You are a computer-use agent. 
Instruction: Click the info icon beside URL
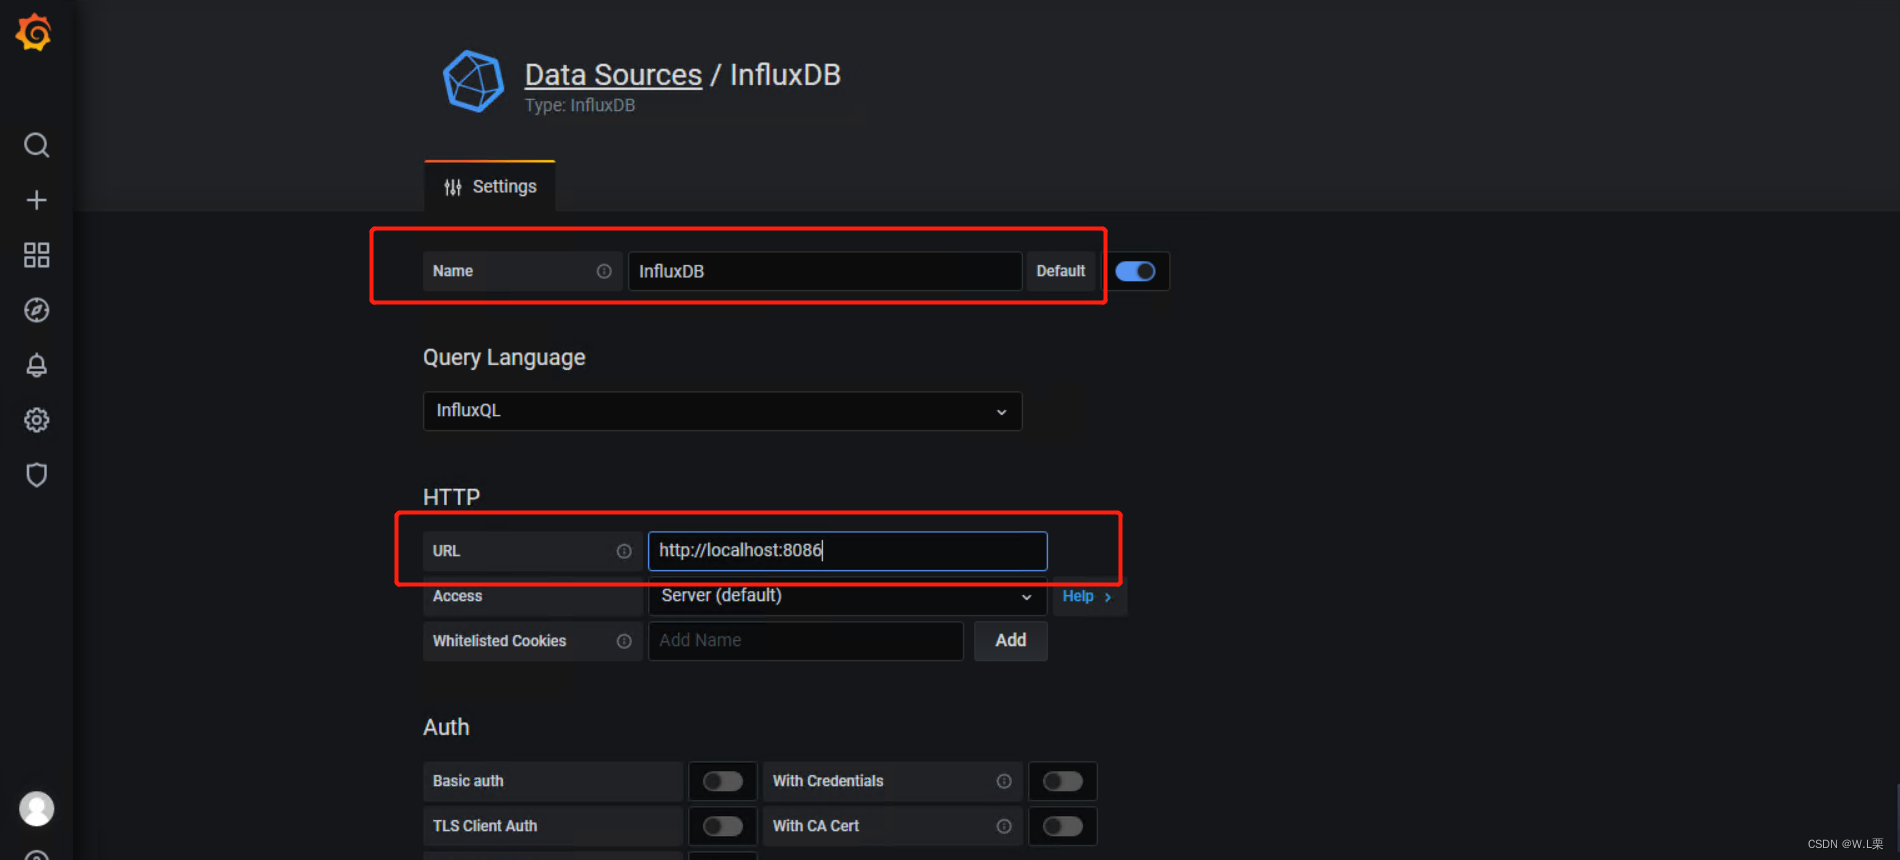[x=624, y=551]
